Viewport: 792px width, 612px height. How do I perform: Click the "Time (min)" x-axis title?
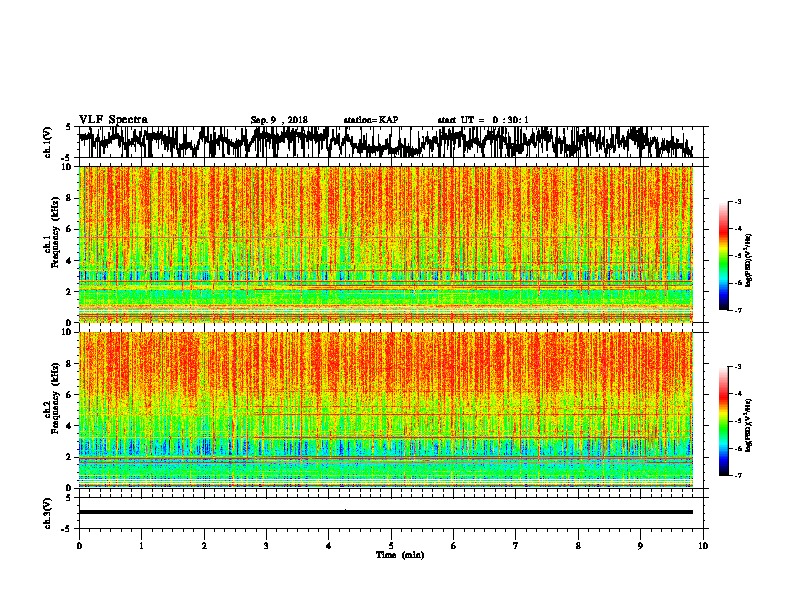(400, 555)
